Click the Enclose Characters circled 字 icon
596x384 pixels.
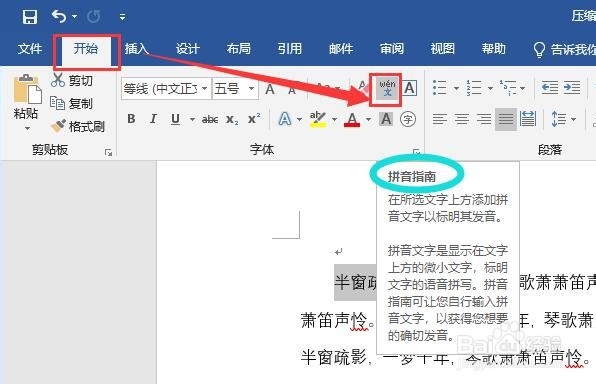coord(408,119)
